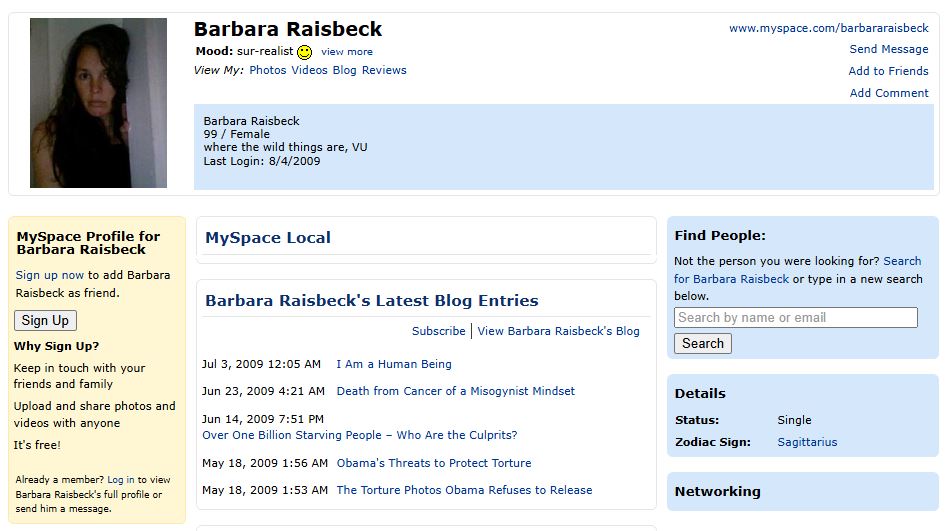This screenshot has height=531, width=949.
Task: Click Send Message
Action: point(888,49)
